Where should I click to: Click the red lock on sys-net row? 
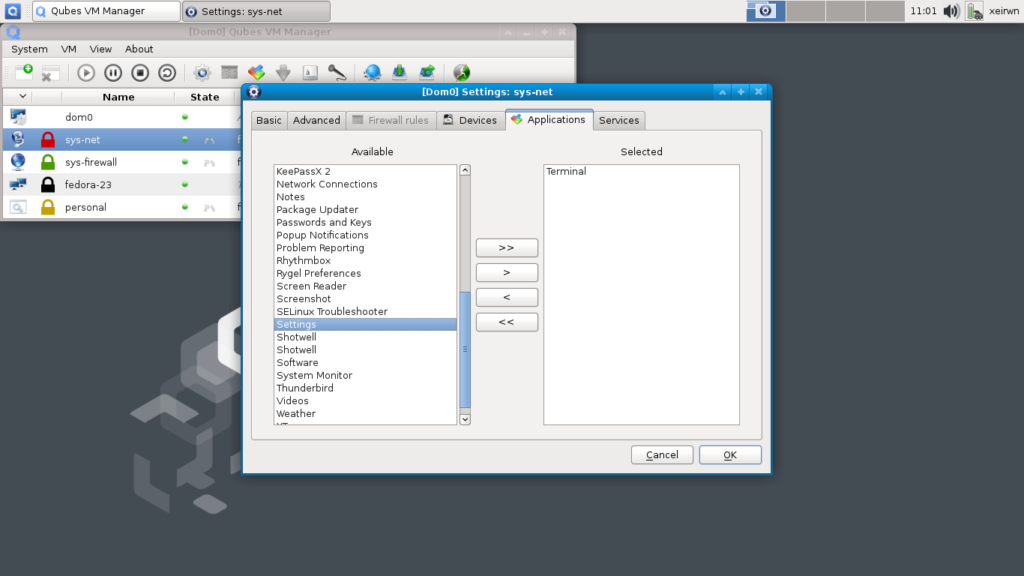tap(48, 140)
